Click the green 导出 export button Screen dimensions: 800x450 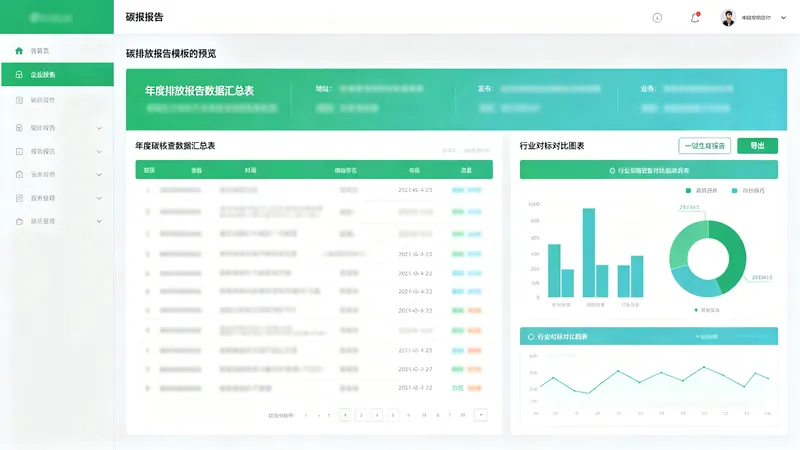758,146
